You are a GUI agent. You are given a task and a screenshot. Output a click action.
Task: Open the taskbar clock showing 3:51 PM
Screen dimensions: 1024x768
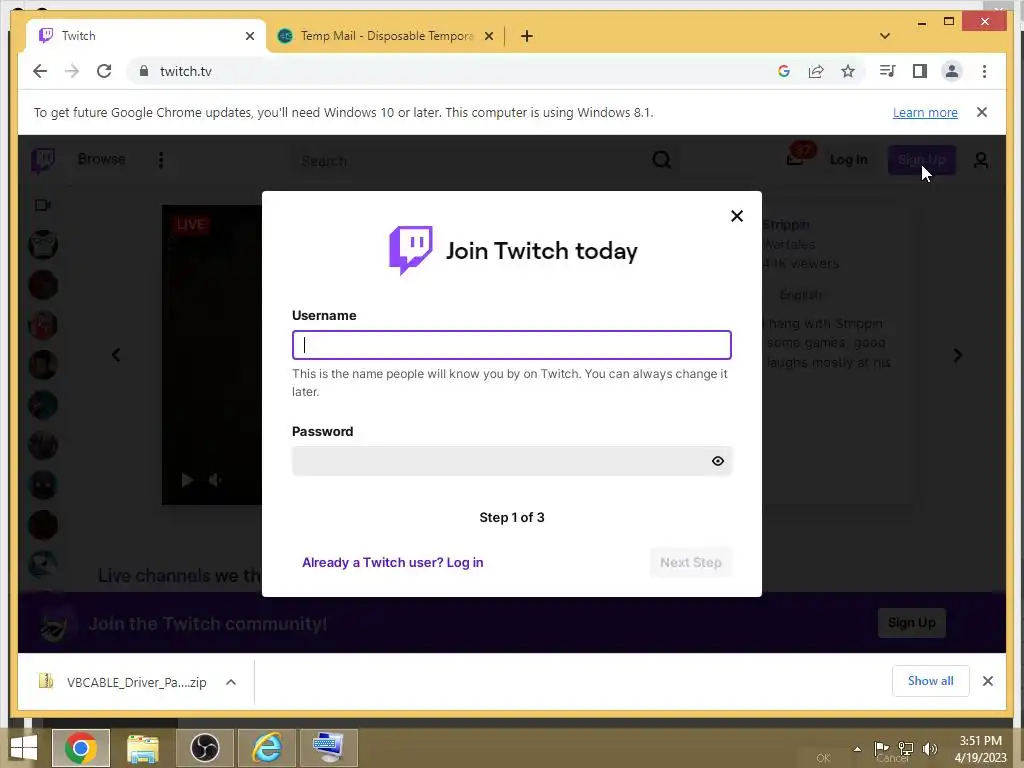[980, 748]
